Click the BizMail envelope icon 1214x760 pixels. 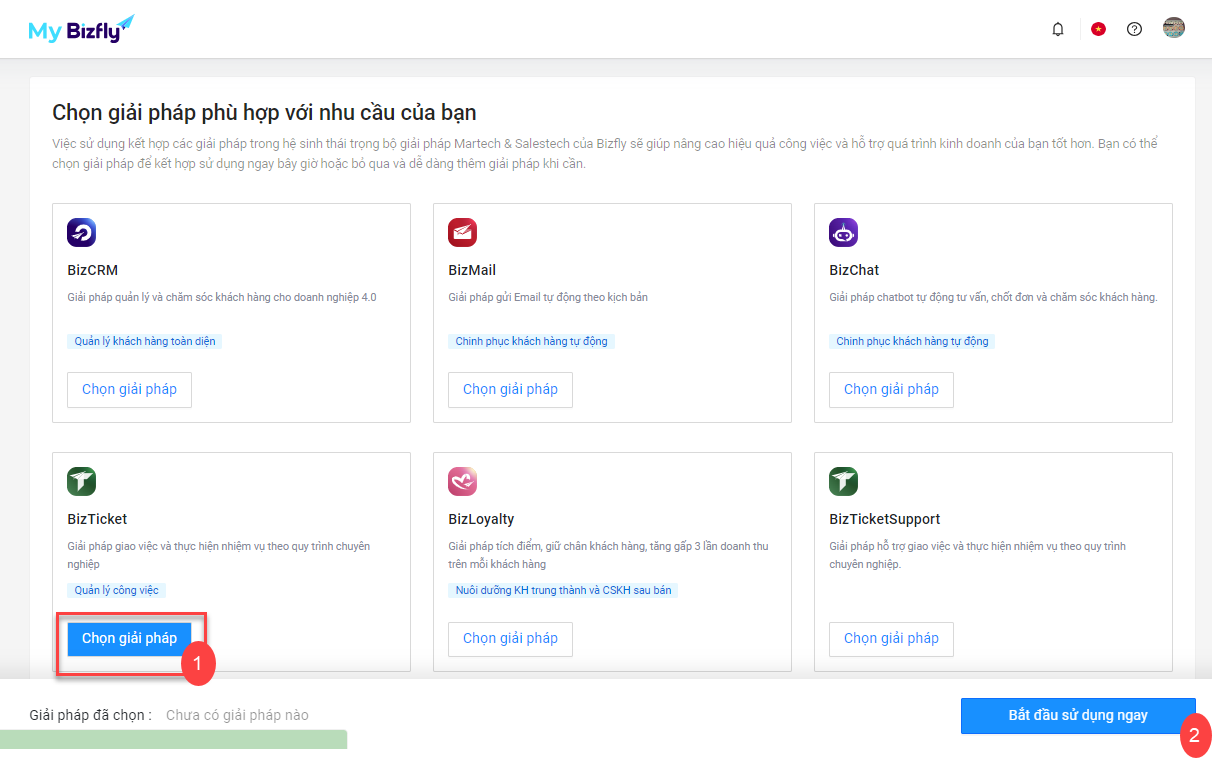[462, 233]
